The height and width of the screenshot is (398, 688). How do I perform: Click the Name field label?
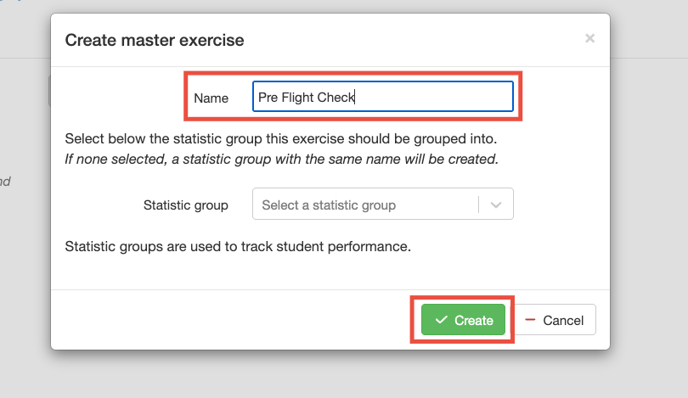(x=211, y=98)
